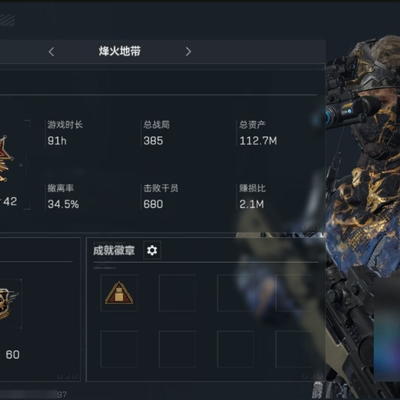Select the 烽火地带 mode title
400x400 pixels.
[120, 51]
